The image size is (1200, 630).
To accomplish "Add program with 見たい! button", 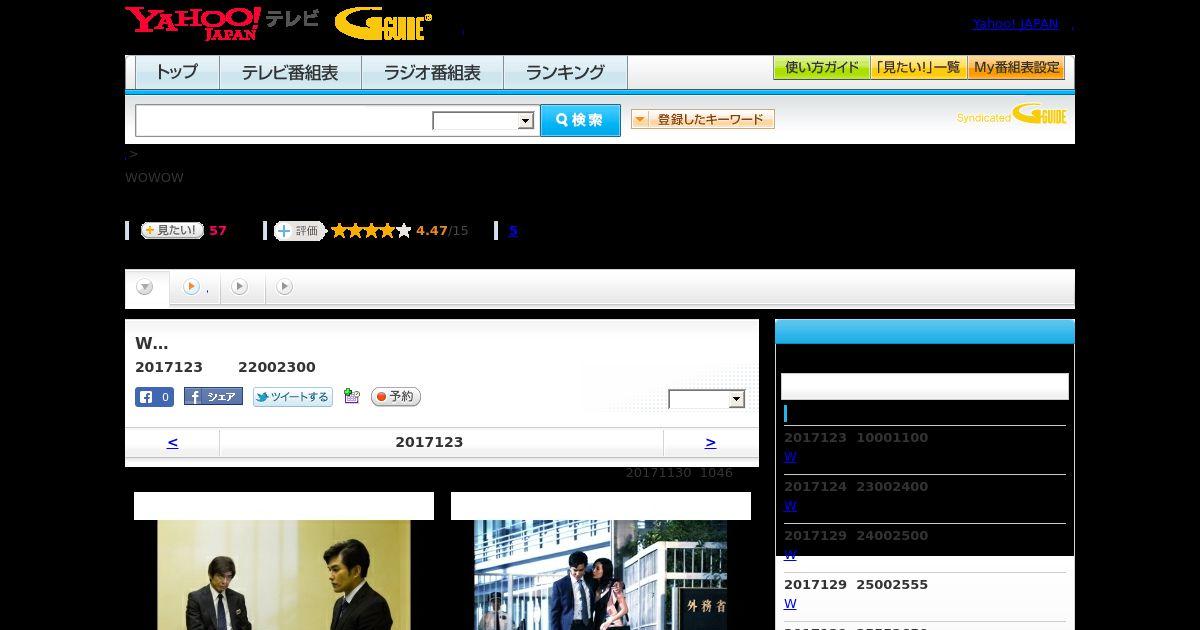I will coord(172,230).
